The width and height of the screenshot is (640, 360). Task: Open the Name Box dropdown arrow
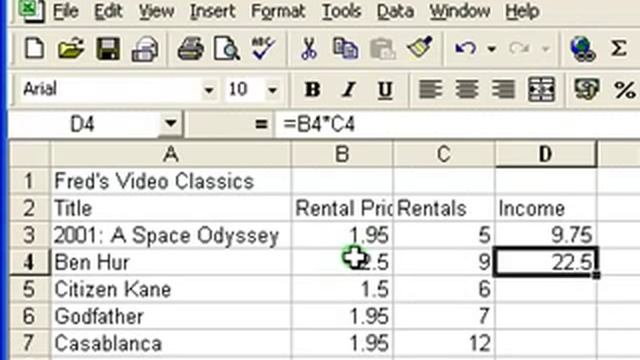pyautogui.click(x=171, y=123)
